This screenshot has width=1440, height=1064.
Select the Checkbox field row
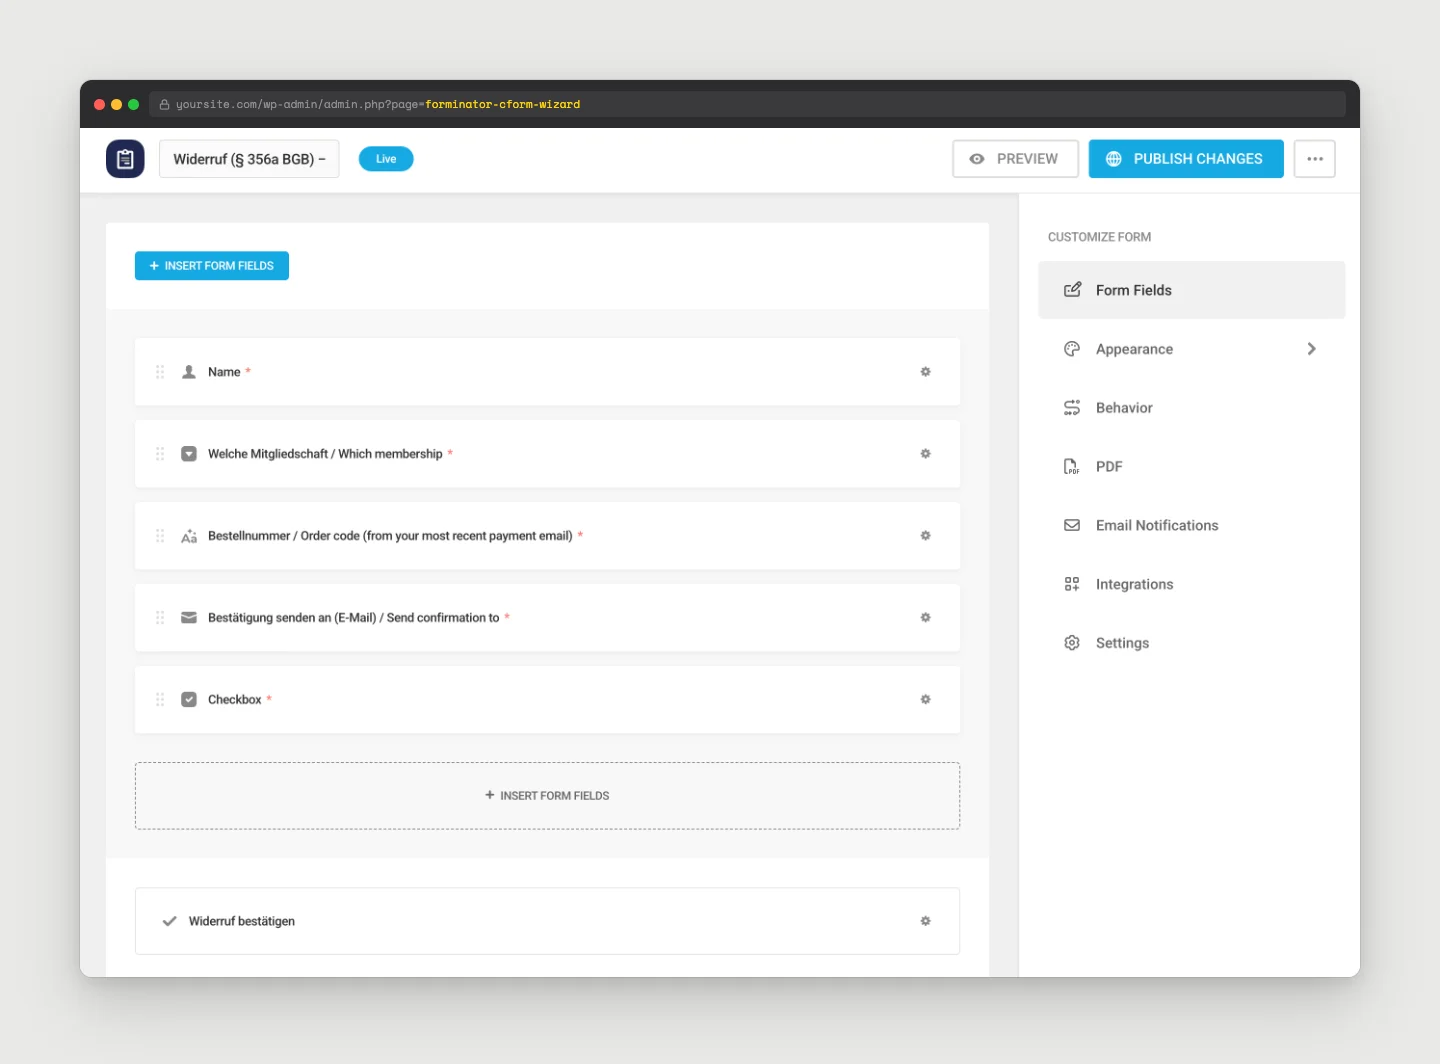[548, 700]
